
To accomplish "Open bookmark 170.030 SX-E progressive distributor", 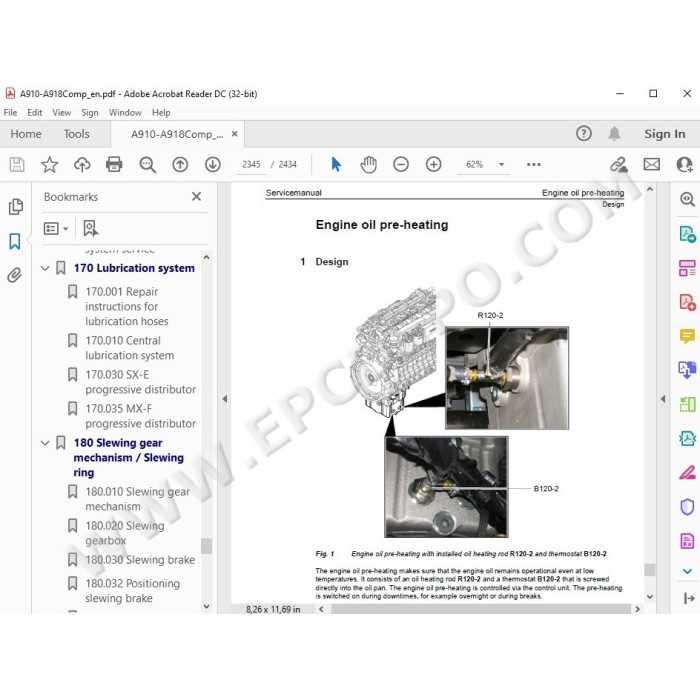I will click(140, 382).
